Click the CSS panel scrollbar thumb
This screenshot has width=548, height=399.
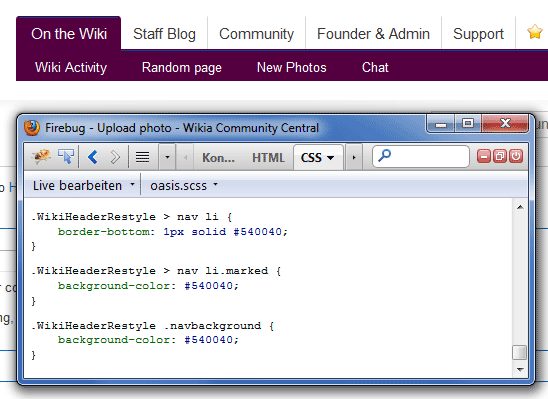point(520,352)
